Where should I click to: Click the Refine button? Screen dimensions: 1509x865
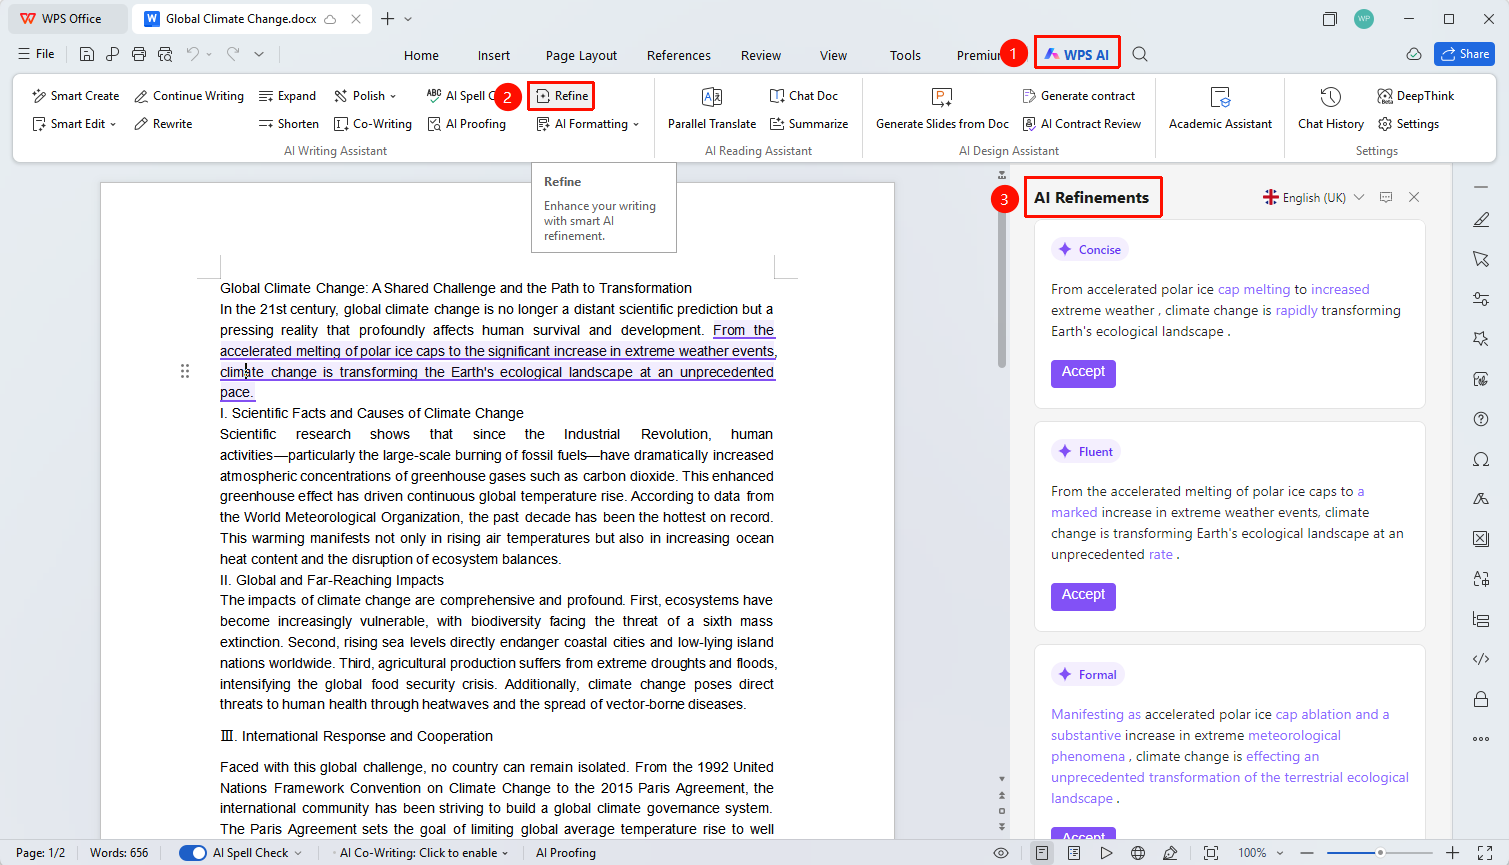(562, 96)
